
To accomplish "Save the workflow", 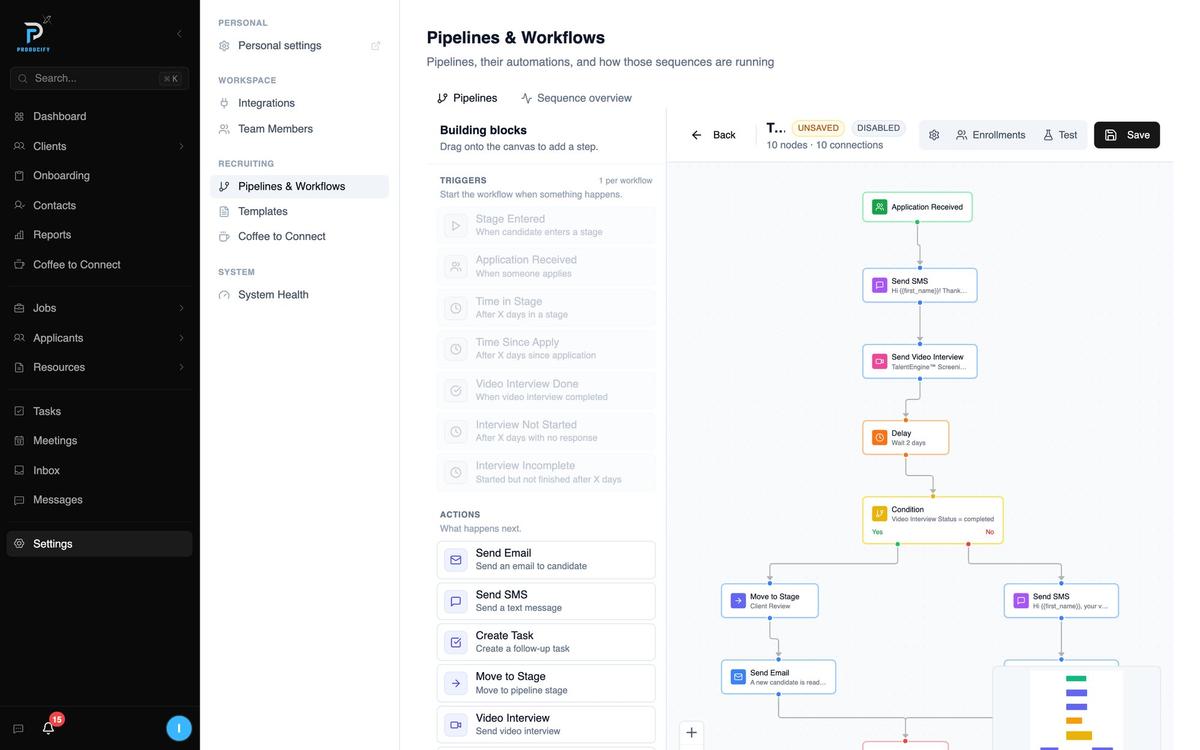I will click(x=1127, y=135).
